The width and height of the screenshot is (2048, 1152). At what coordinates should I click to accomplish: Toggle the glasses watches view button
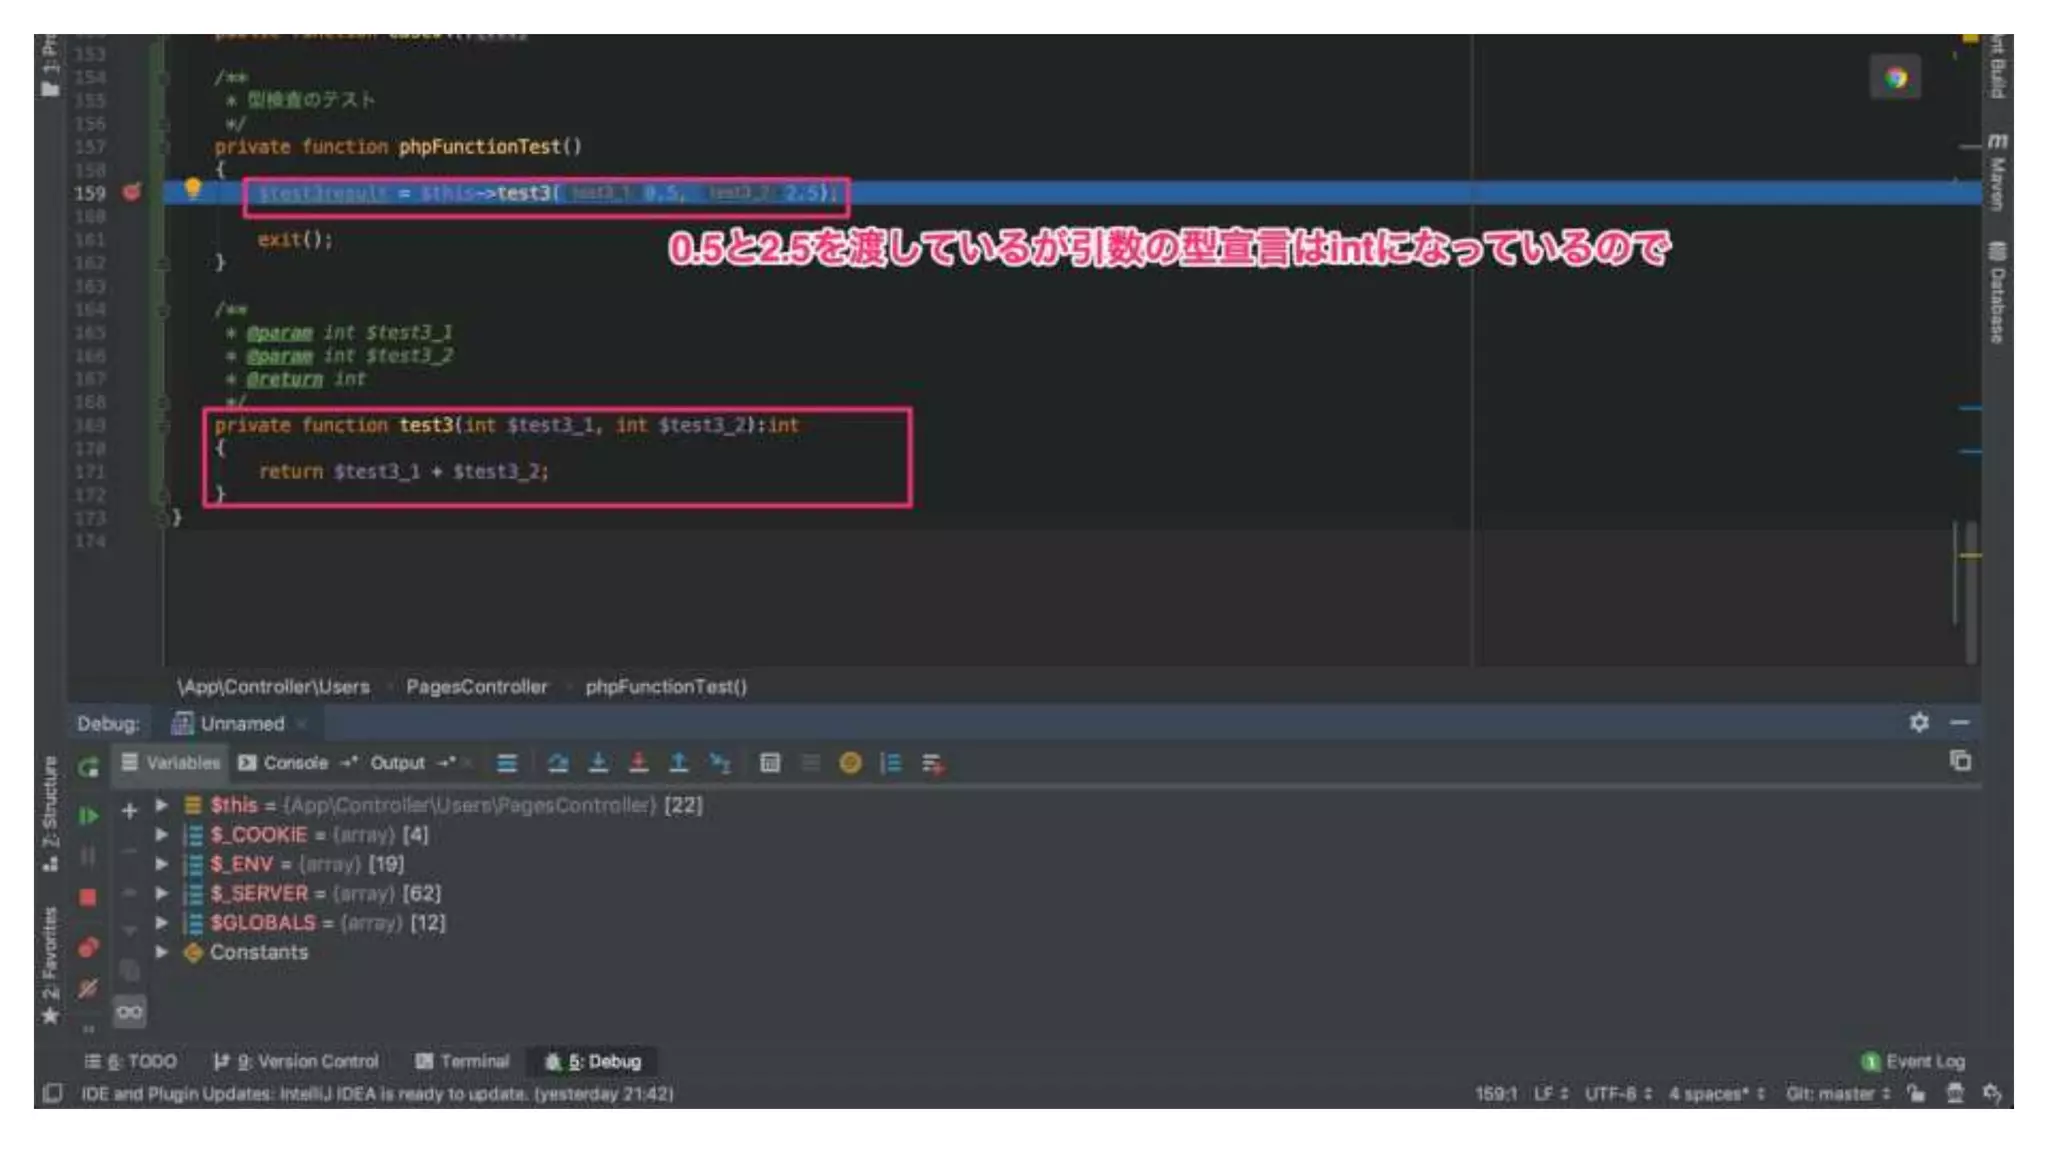[129, 1012]
